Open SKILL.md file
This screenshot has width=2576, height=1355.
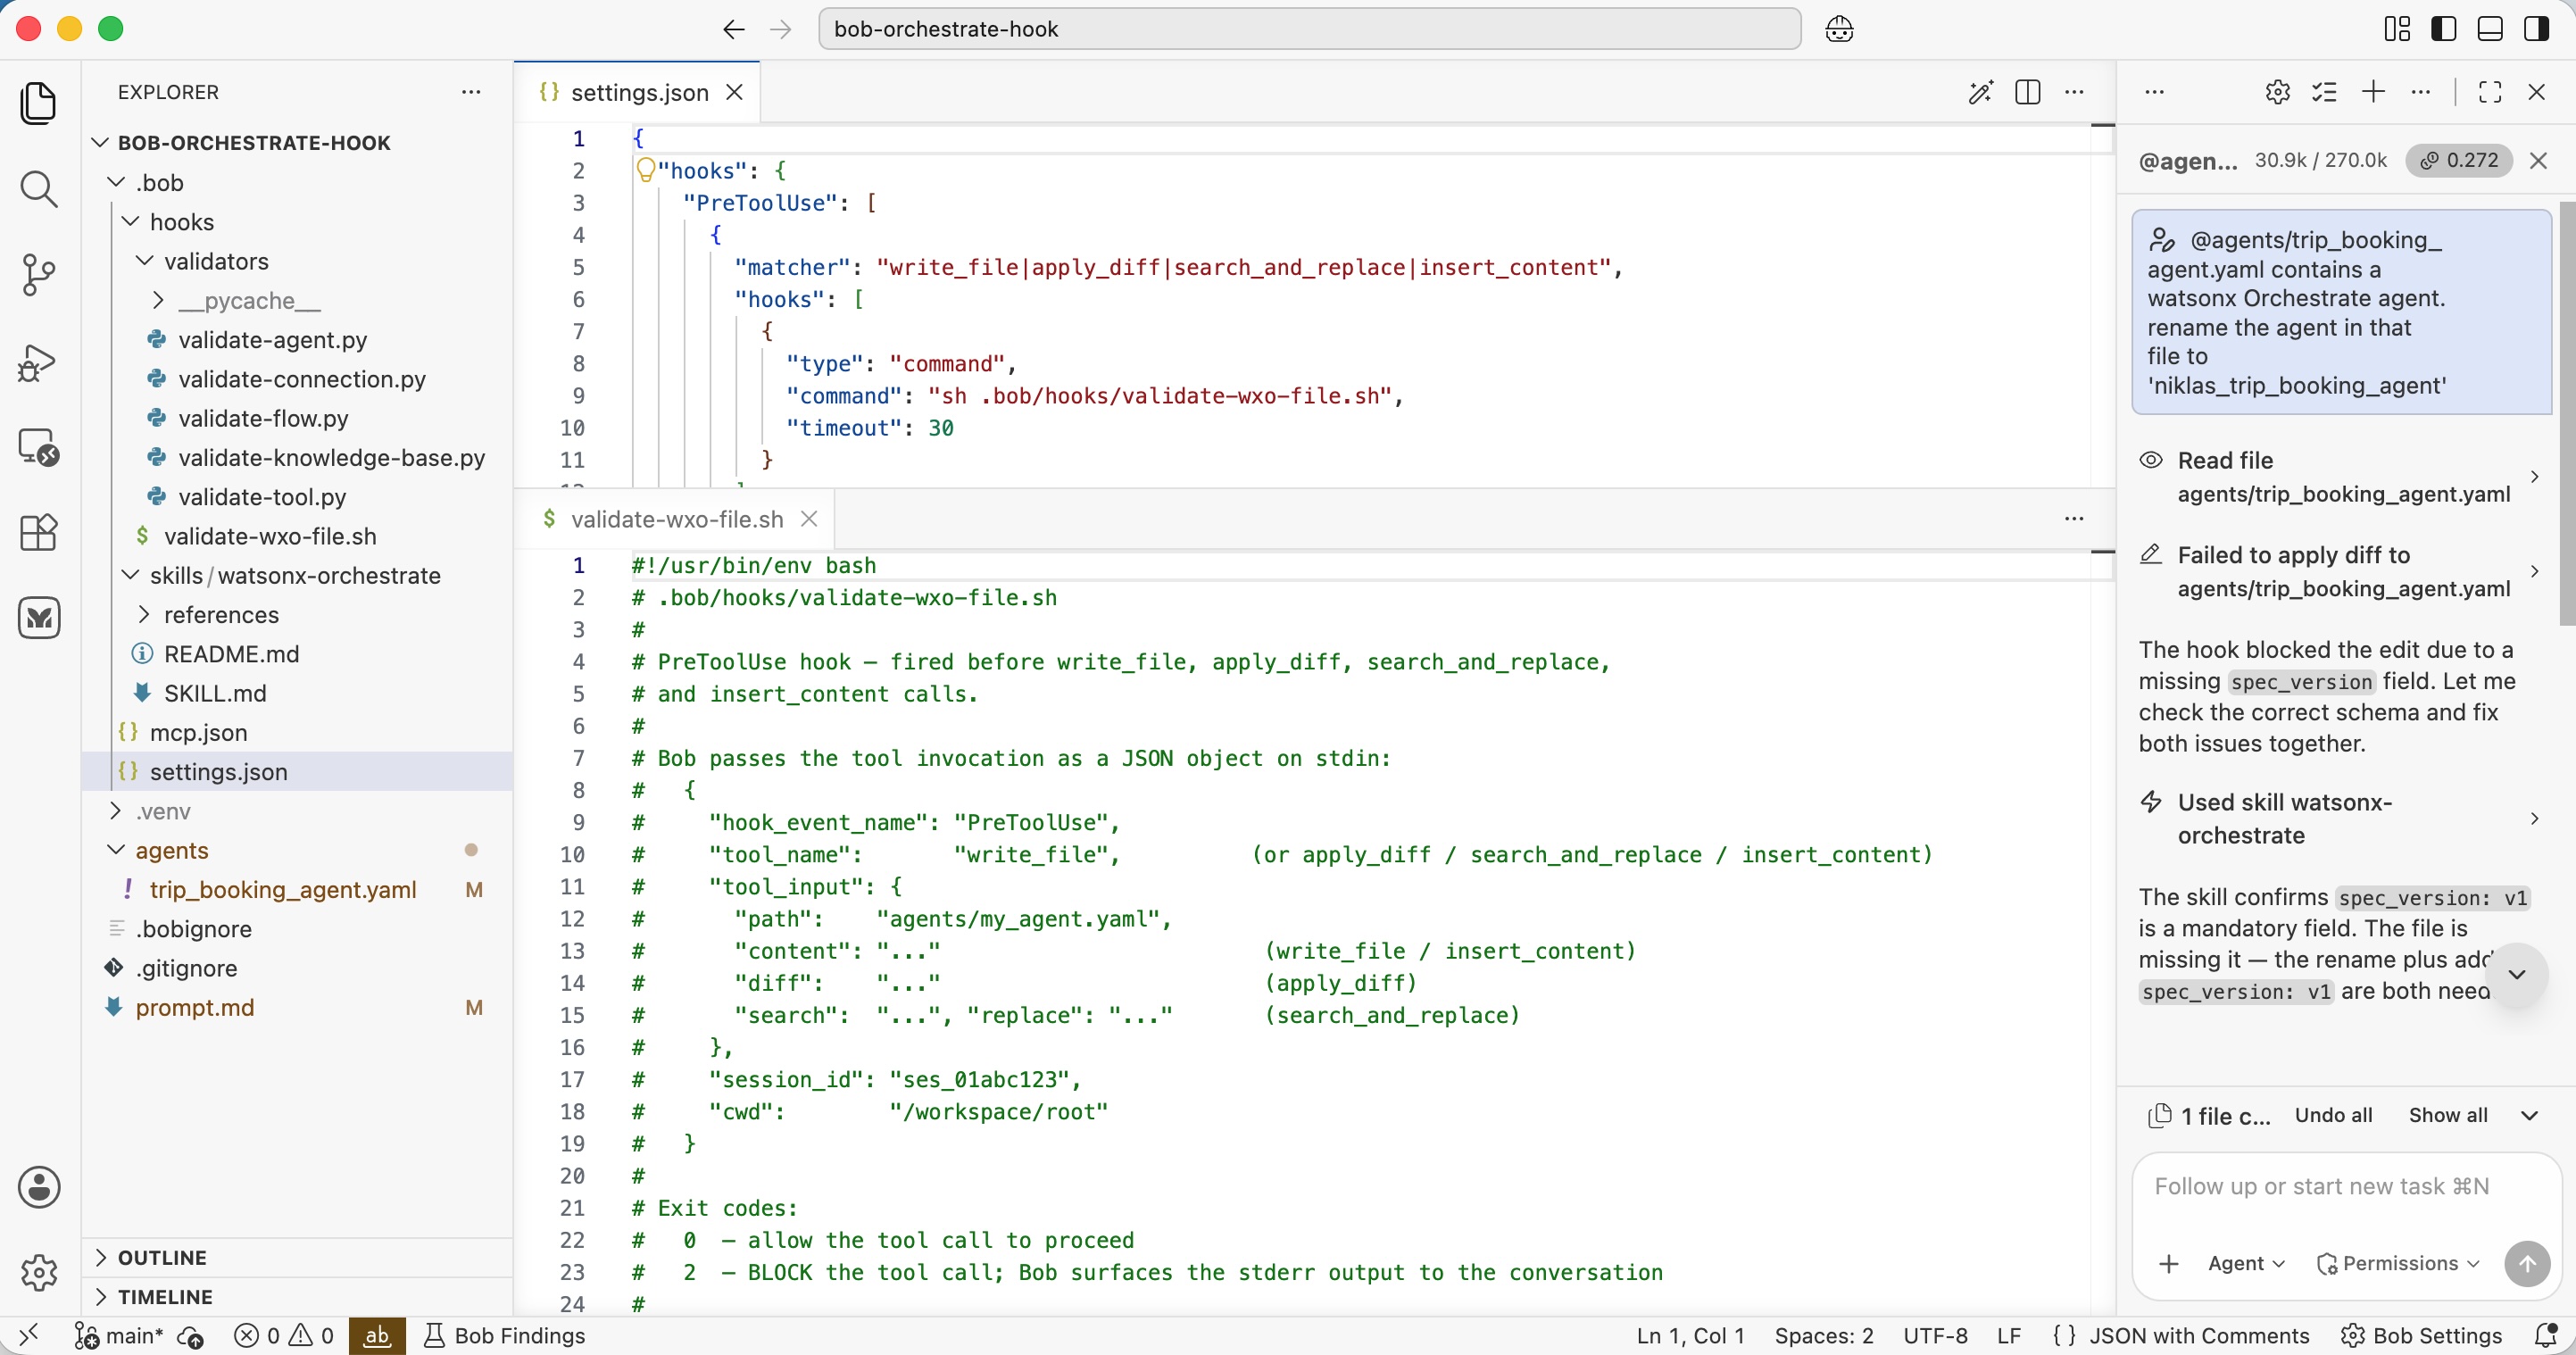[296, 692]
